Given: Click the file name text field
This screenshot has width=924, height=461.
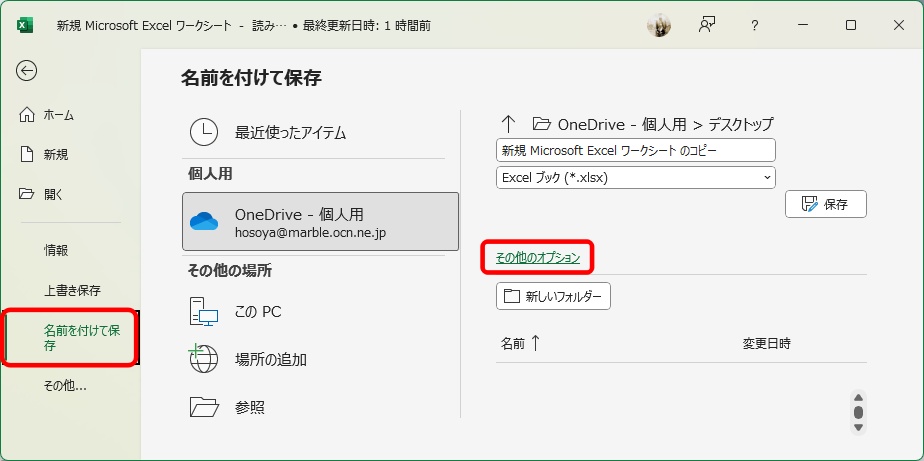Looking at the screenshot, I should 636,150.
